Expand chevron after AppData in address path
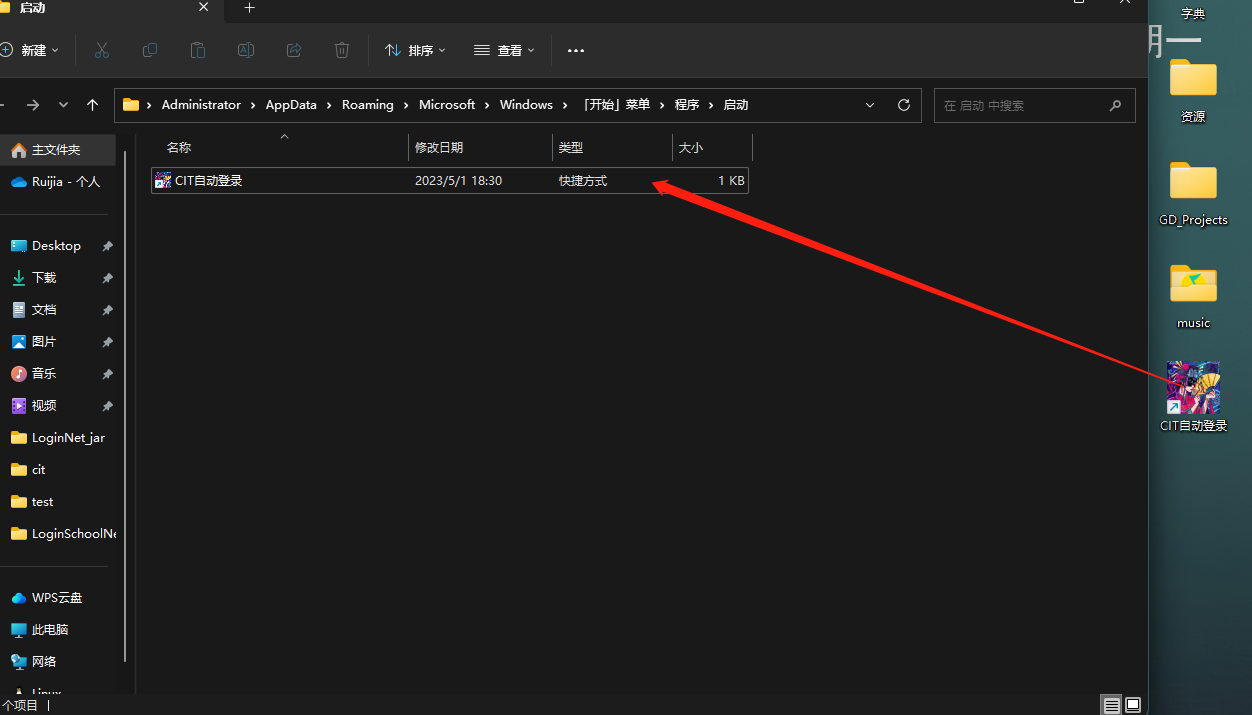Screen dimensions: 1252x715 tap(329, 105)
